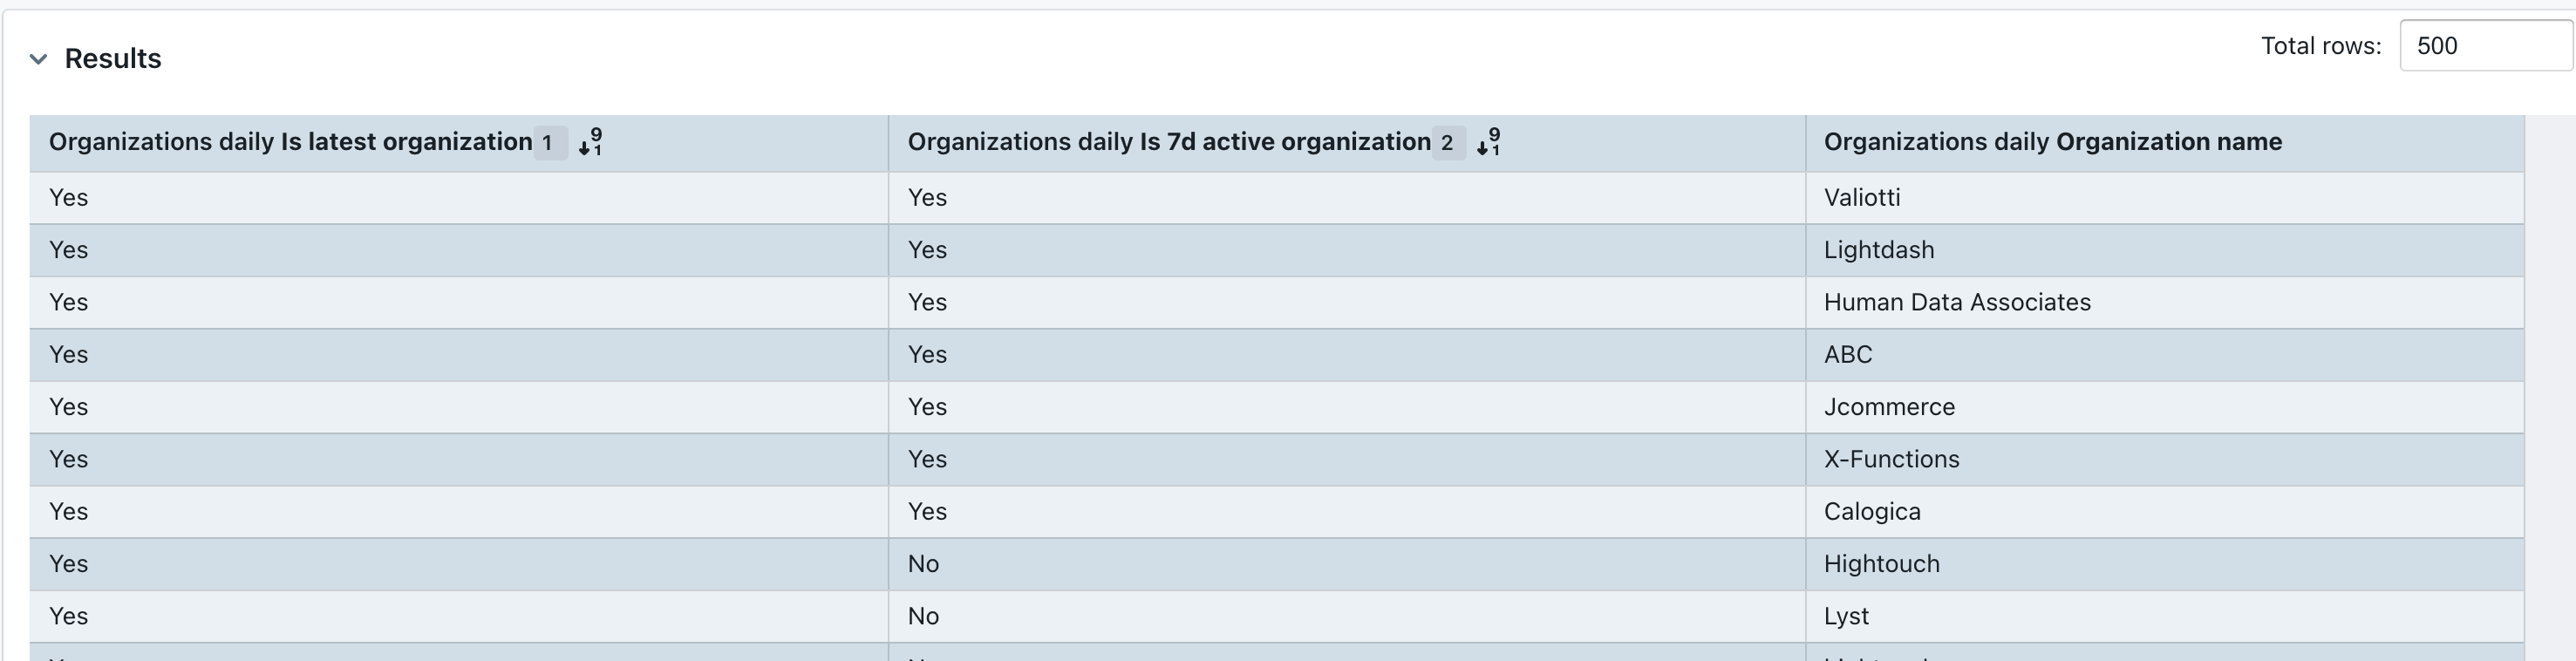Select the Jcommerce organization cell
The image size is (2576, 661).
click(x=1888, y=407)
